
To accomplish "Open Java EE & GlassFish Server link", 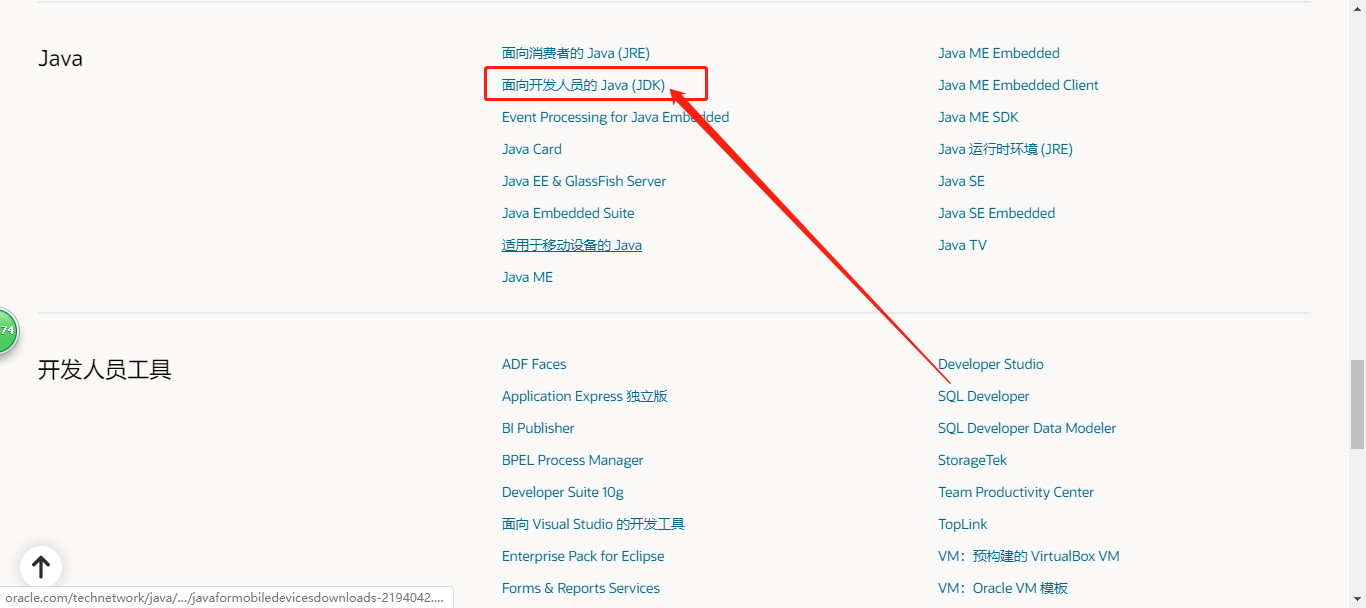I will [x=584, y=181].
